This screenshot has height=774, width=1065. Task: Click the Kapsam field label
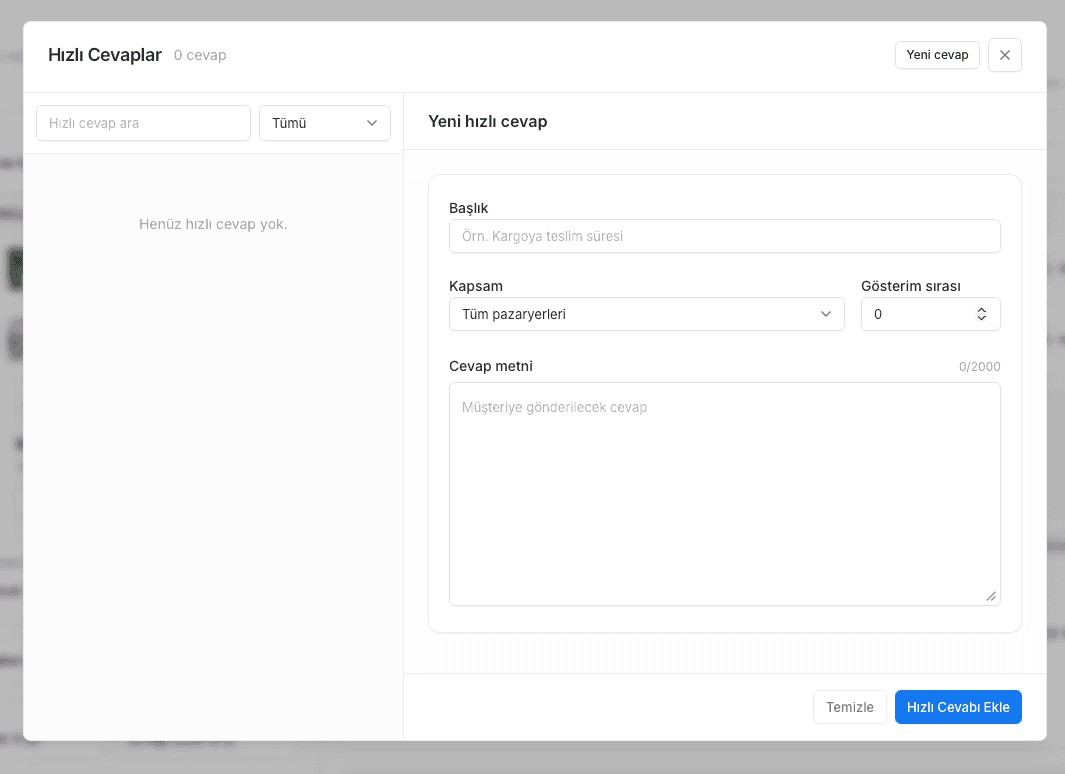tap(476, 287)
